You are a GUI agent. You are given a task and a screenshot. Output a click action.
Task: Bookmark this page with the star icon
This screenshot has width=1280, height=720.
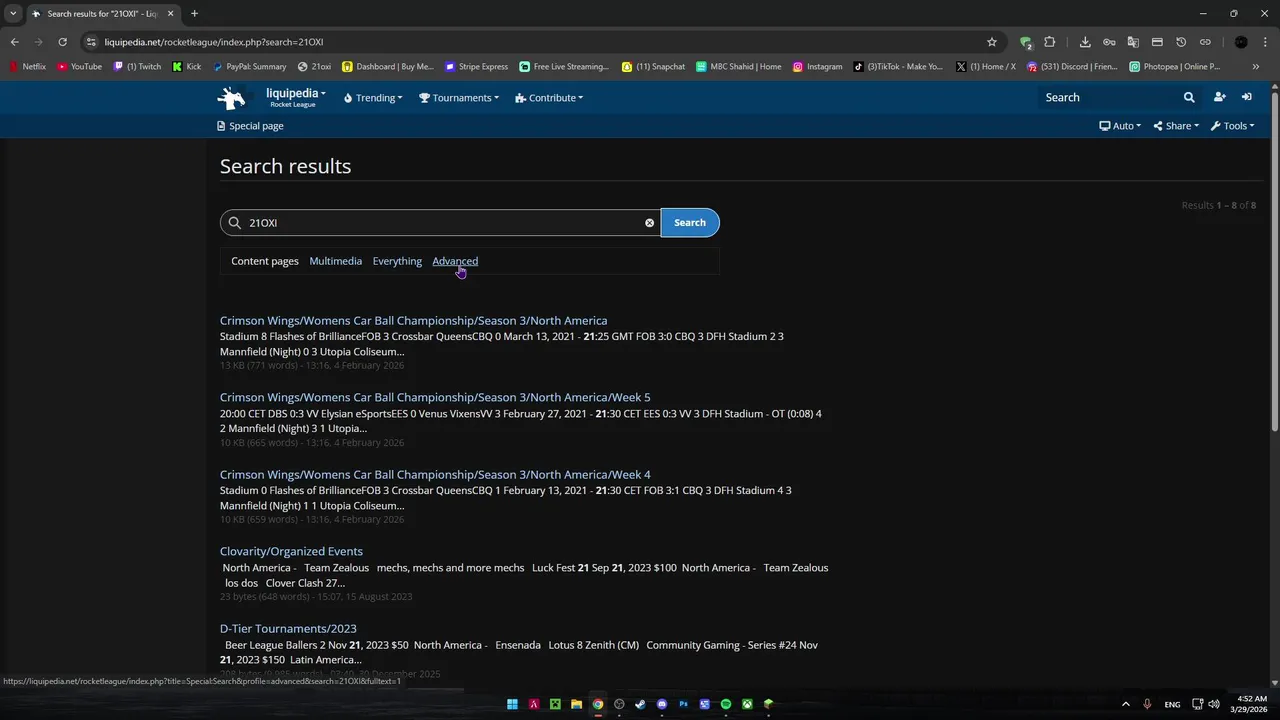992,42
